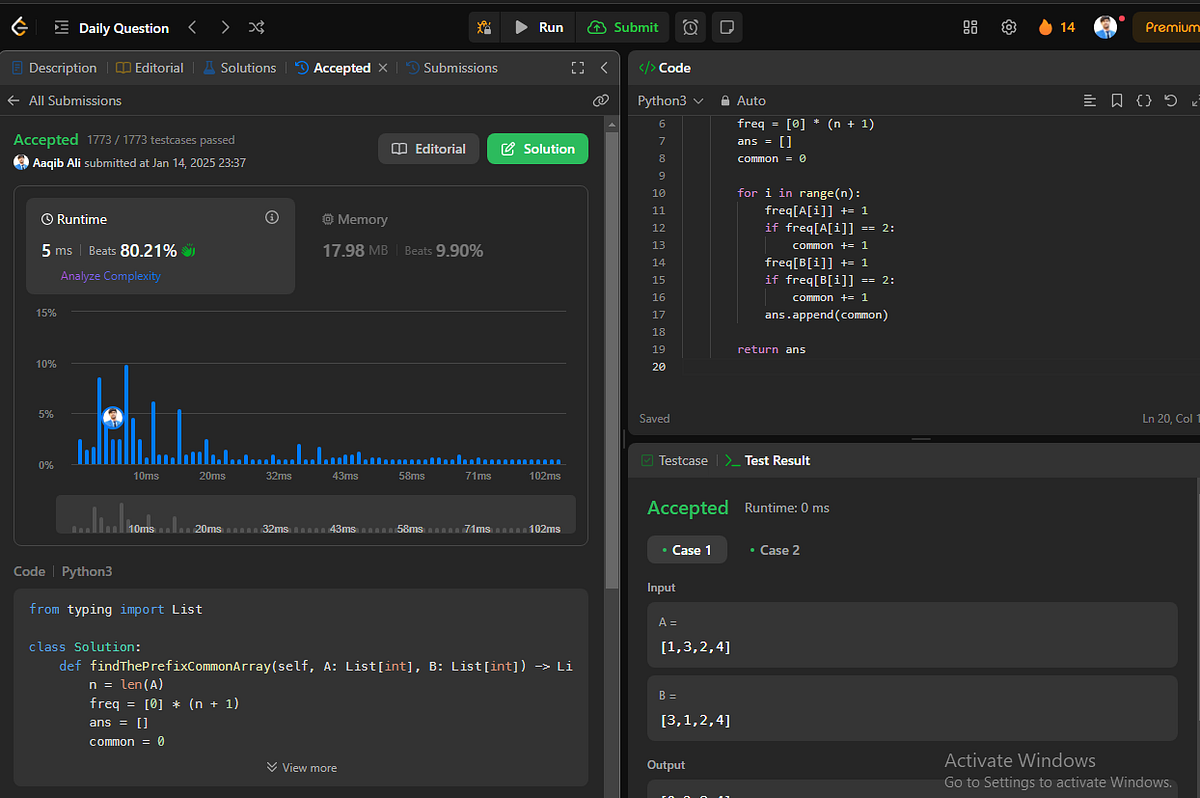Image resolution: width=1200 pixels, height=798 pixels.
Task: Open the Editorial tab
Action: (x=150, y=68)
